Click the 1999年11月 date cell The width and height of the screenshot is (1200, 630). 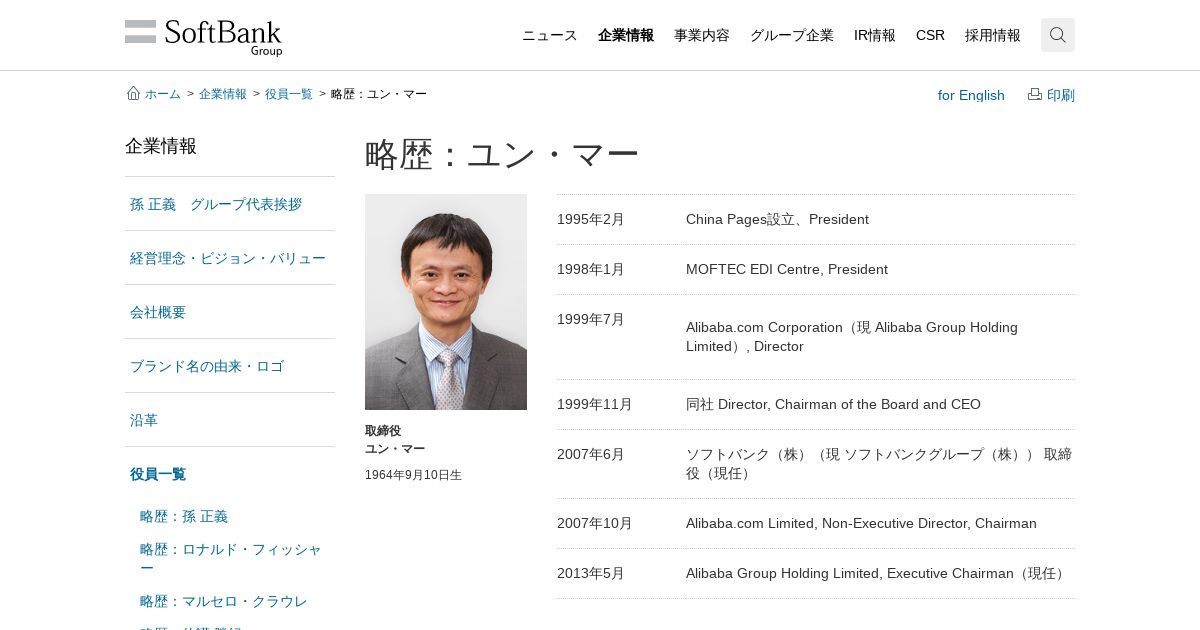pos(595,404)
